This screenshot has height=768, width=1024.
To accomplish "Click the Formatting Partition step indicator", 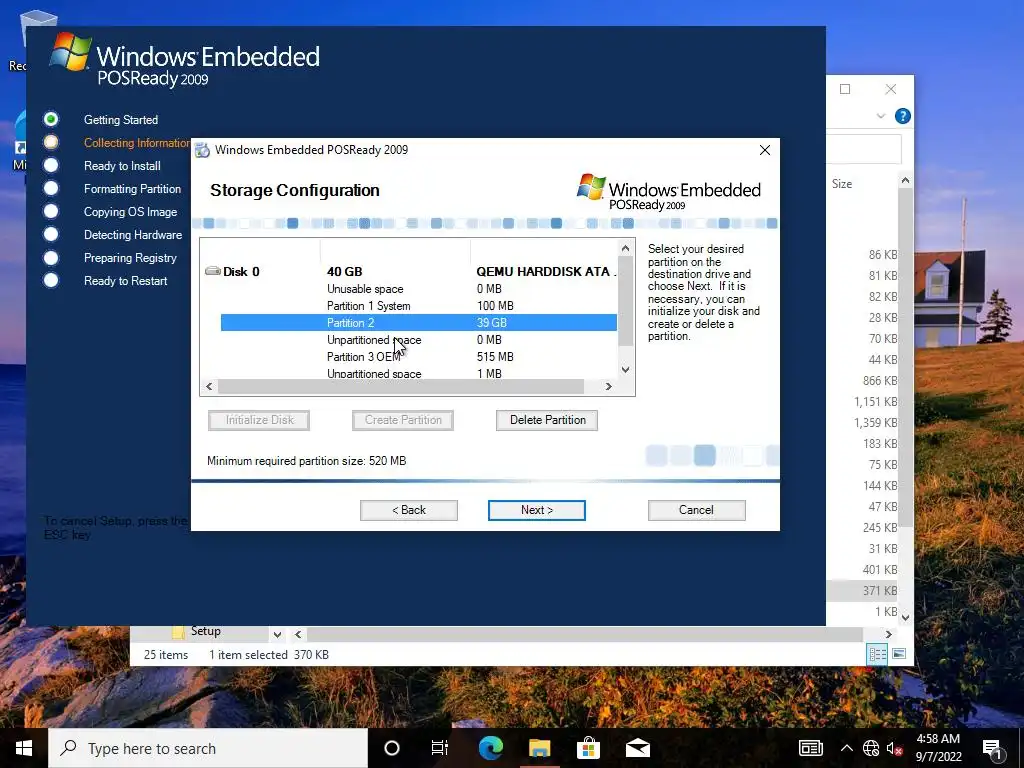I will (x=51, y=188).
